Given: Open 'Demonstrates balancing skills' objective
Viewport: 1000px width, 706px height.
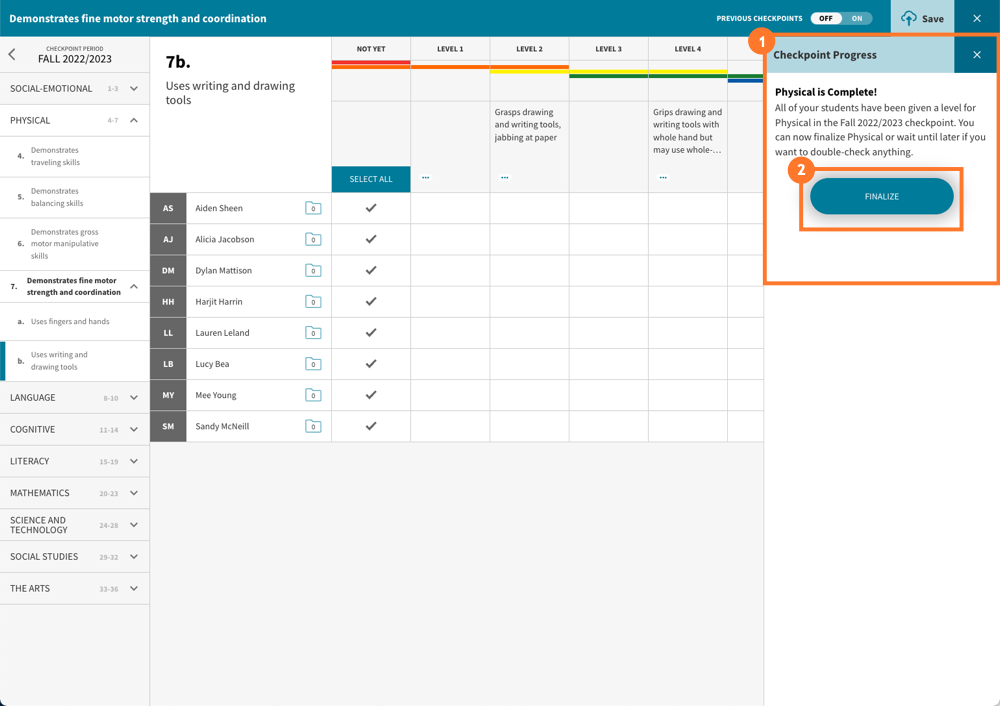Looking at the screenshot, I should point(57,197).
